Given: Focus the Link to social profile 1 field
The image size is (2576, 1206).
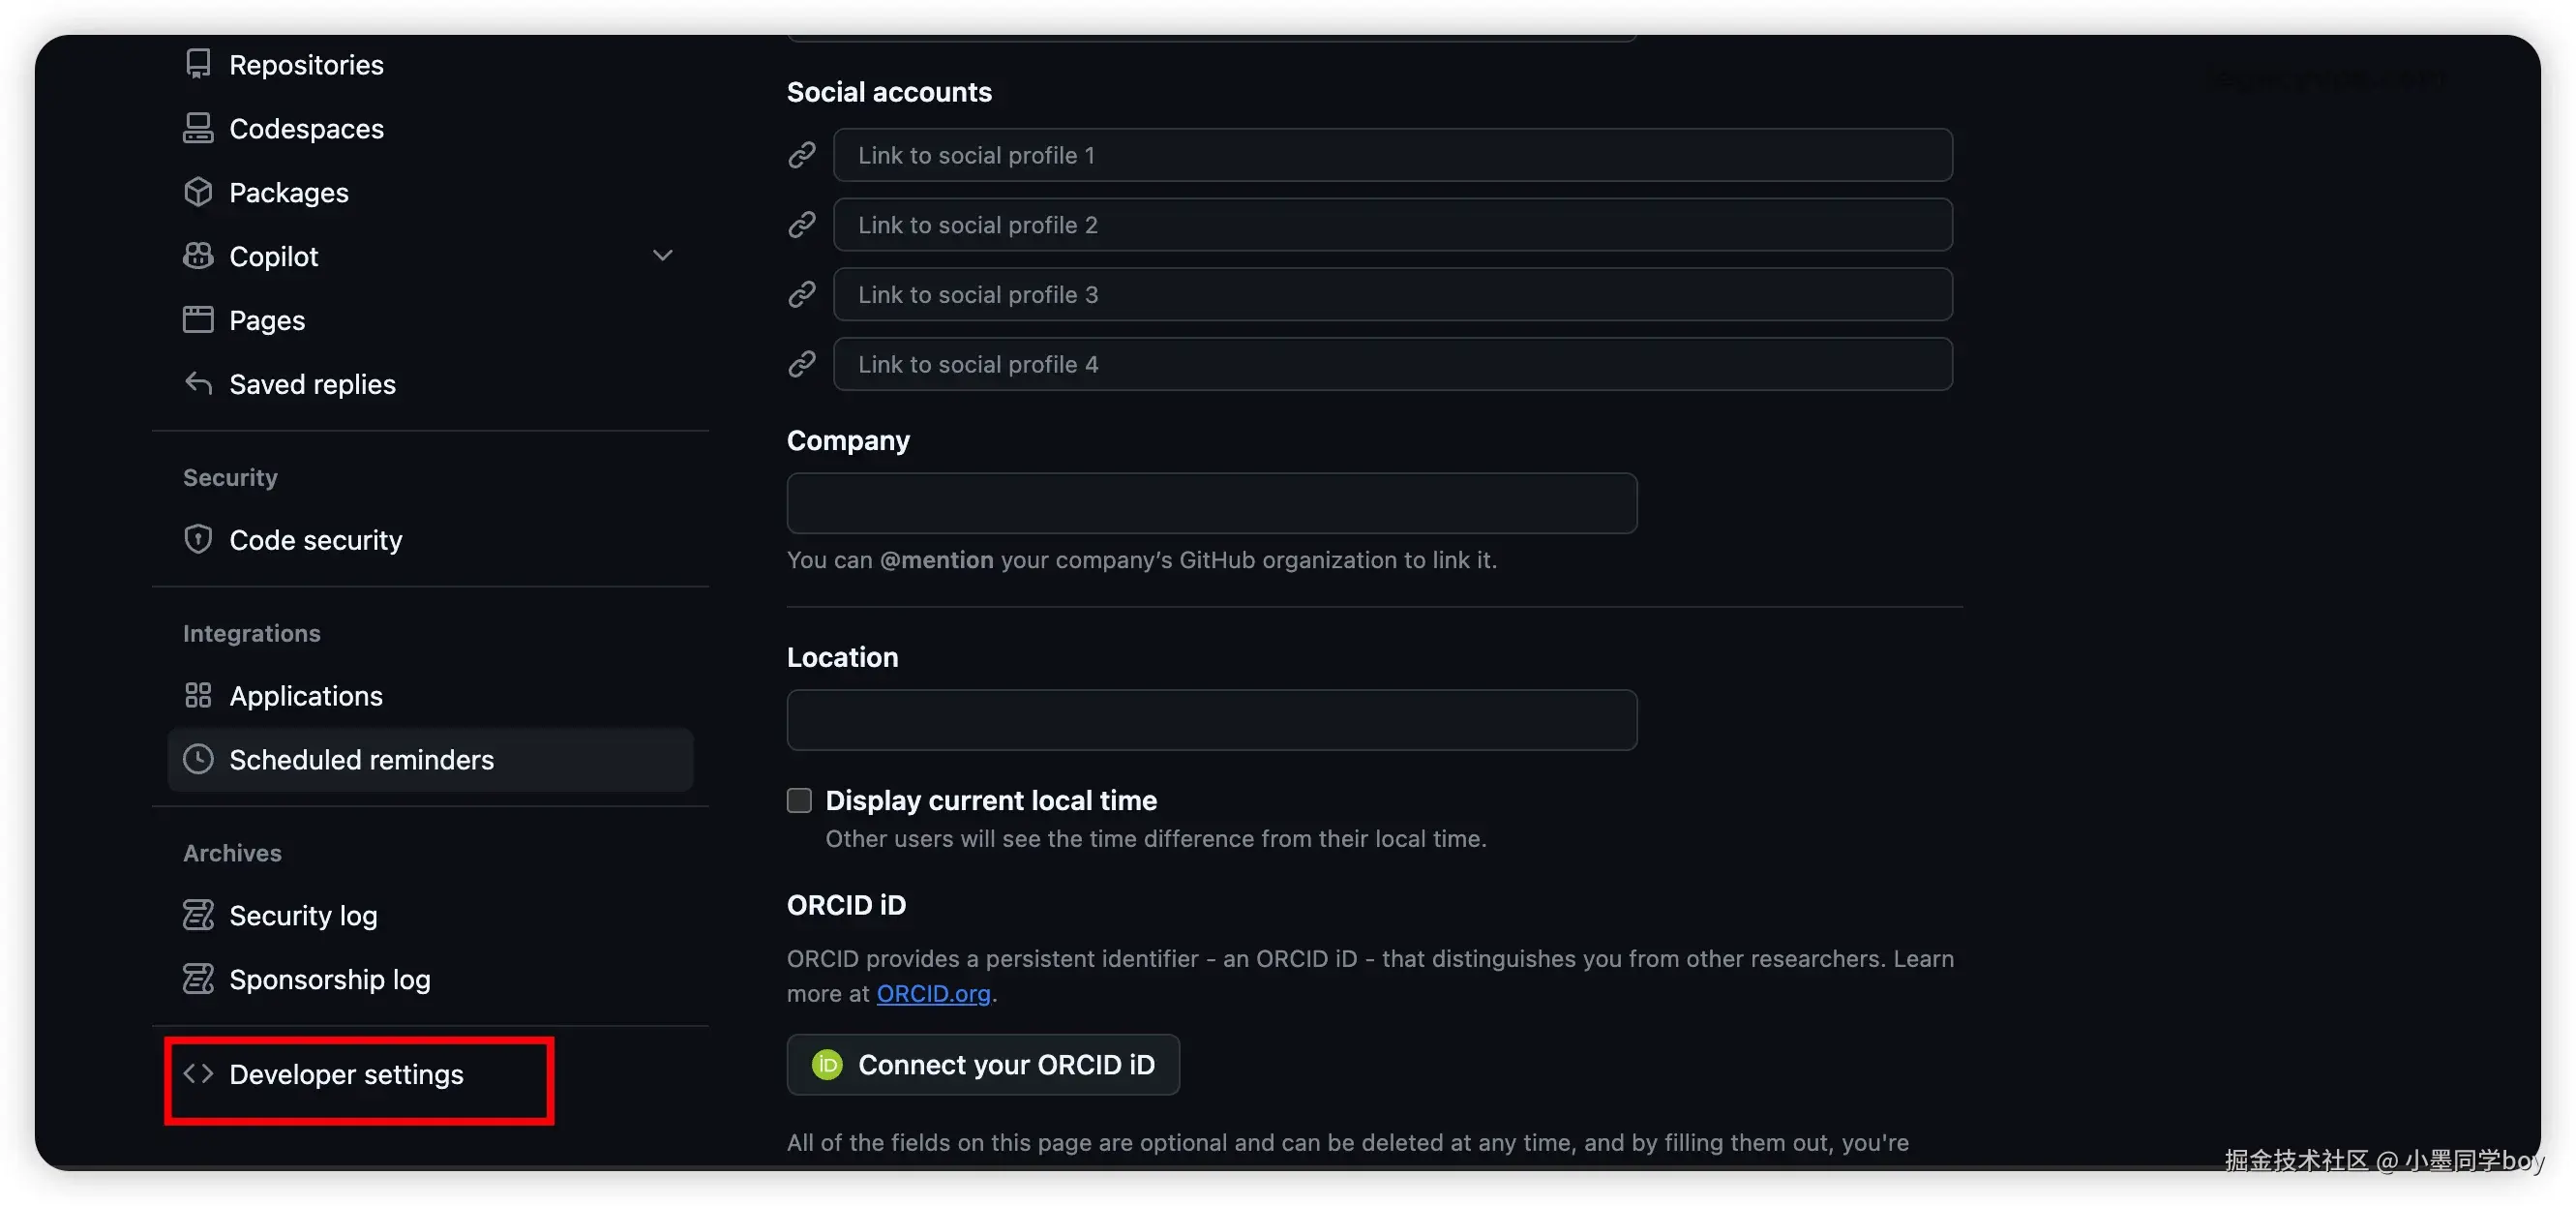Looking at the screenshot, I should click(1393, 155).
